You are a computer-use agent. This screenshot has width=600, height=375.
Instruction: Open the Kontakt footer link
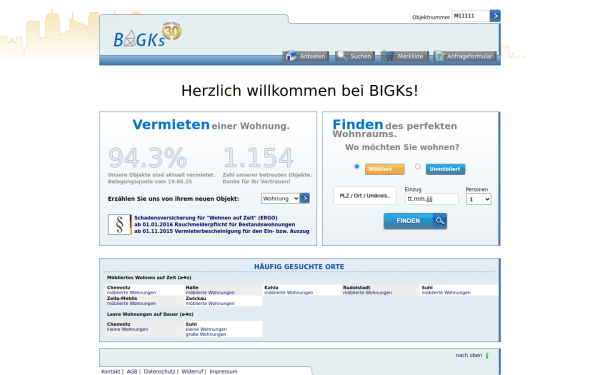(111, 372)
